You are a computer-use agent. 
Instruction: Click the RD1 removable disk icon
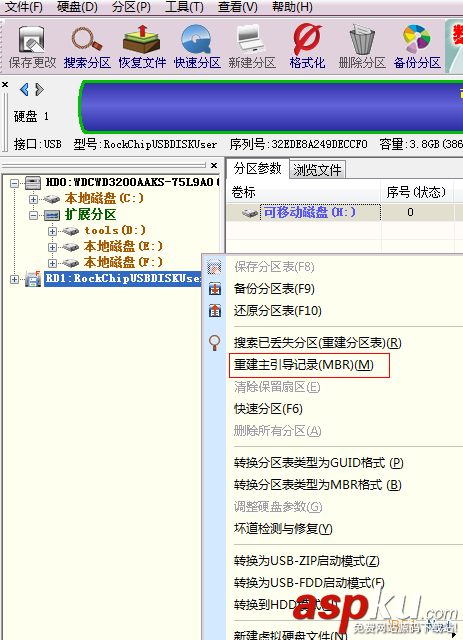[33, 279]
